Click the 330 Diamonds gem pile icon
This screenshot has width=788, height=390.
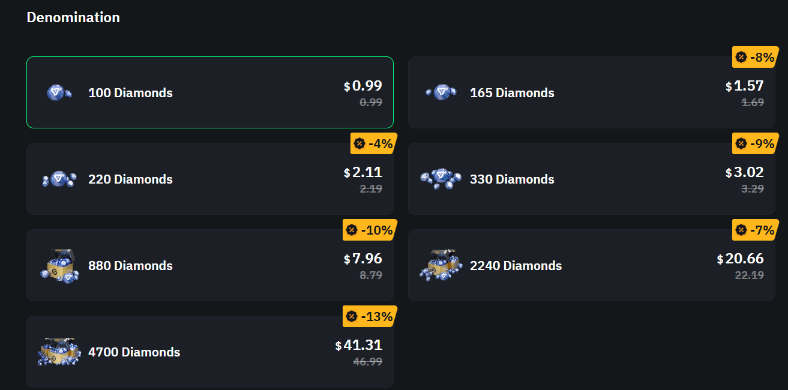click(441, 179)
